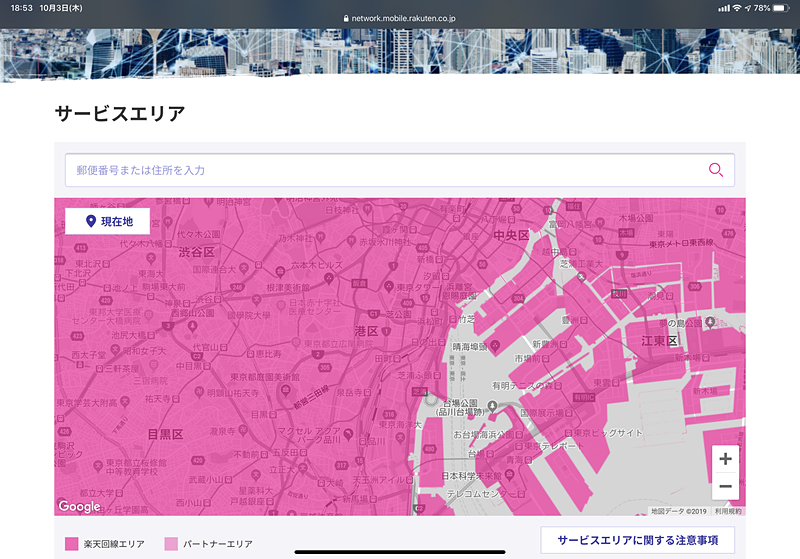800x559 pixels.
Task: Open 利用規約 link on map
Action: point(728,511)
